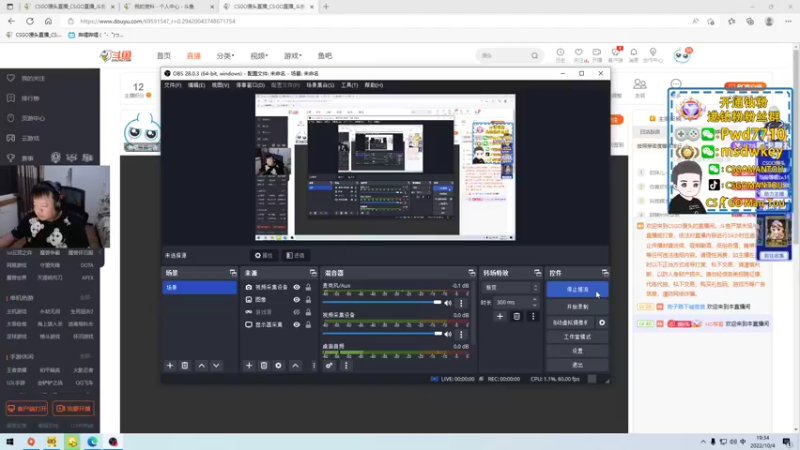800x450 pixels.
Task: Pop out the 转场特效 dock with its float icon
Action: click(x=537, y=273)
